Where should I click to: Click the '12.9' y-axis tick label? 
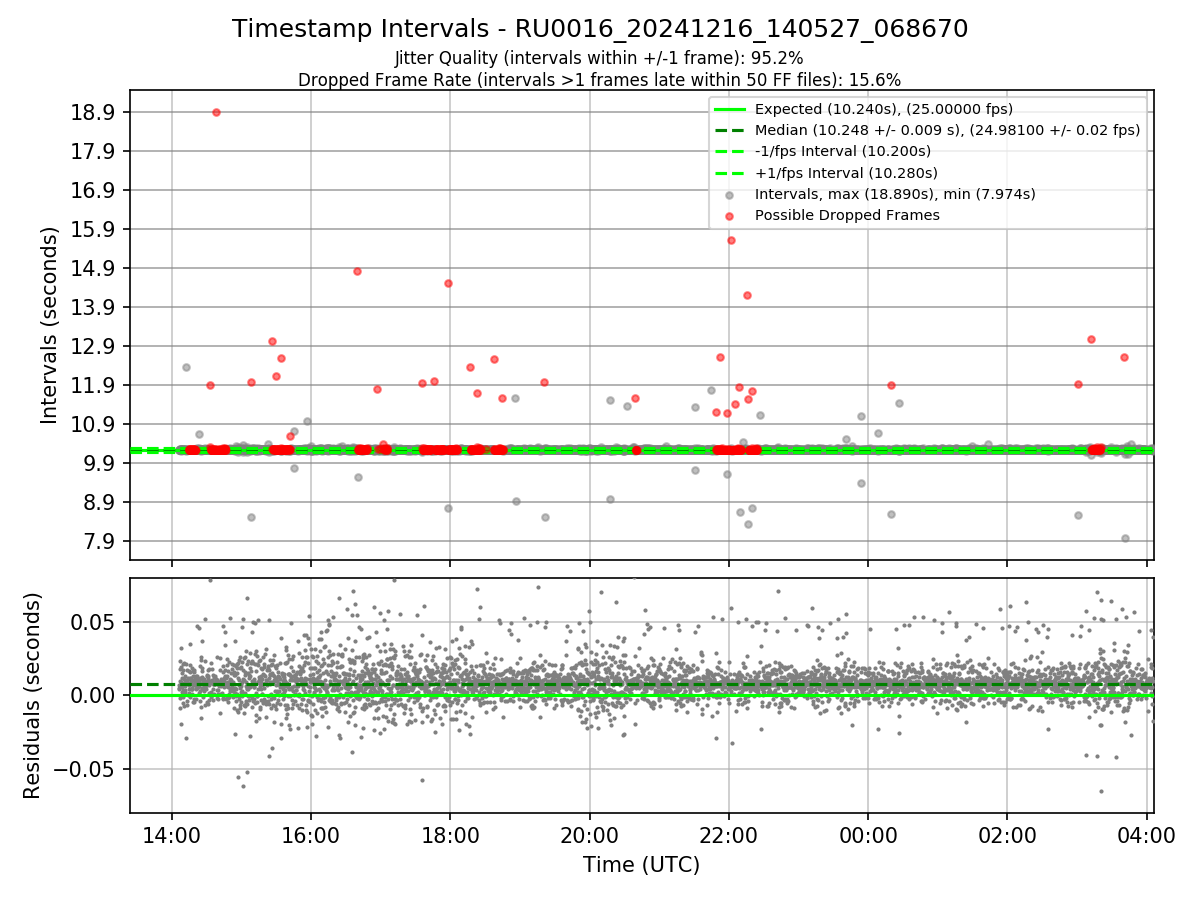click(x=91, y=346)
